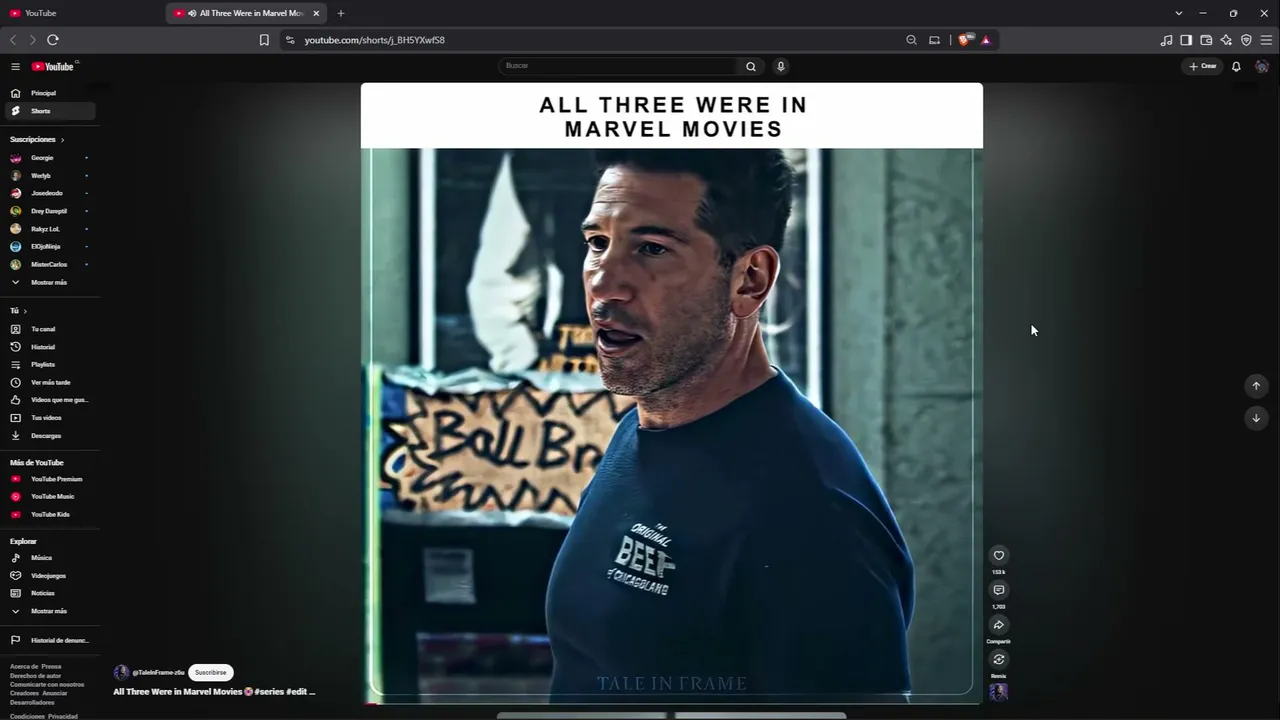1280x720 pixels.
Task: Go to Principal in sidebar
Action: click(x=51, y=93)
